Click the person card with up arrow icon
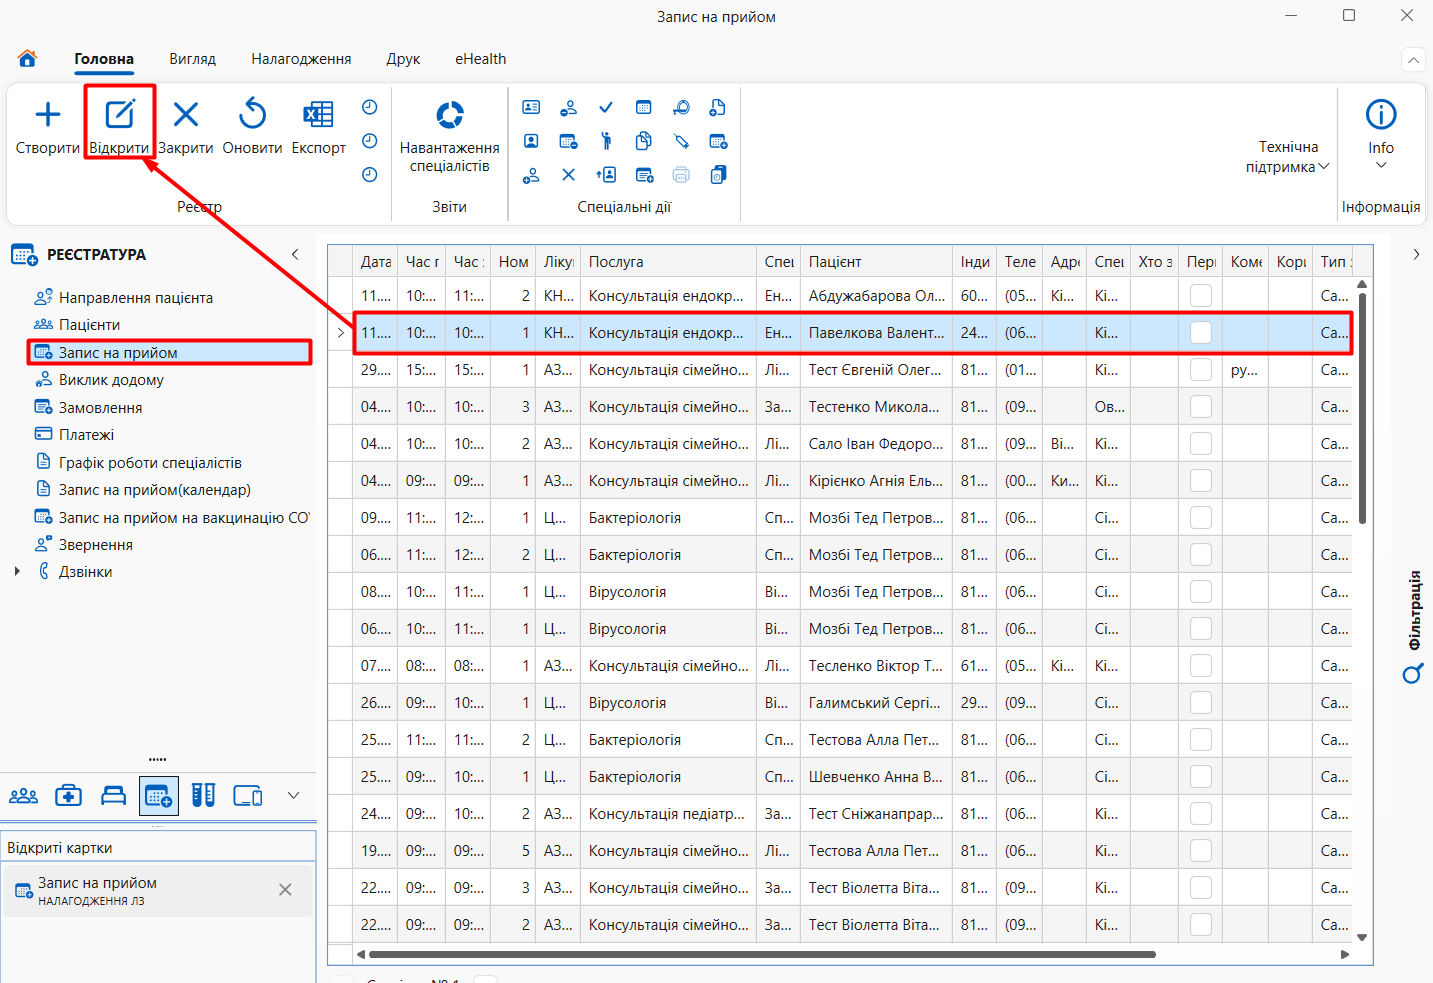Viewport: 1433px width, 983px height. 606,175
